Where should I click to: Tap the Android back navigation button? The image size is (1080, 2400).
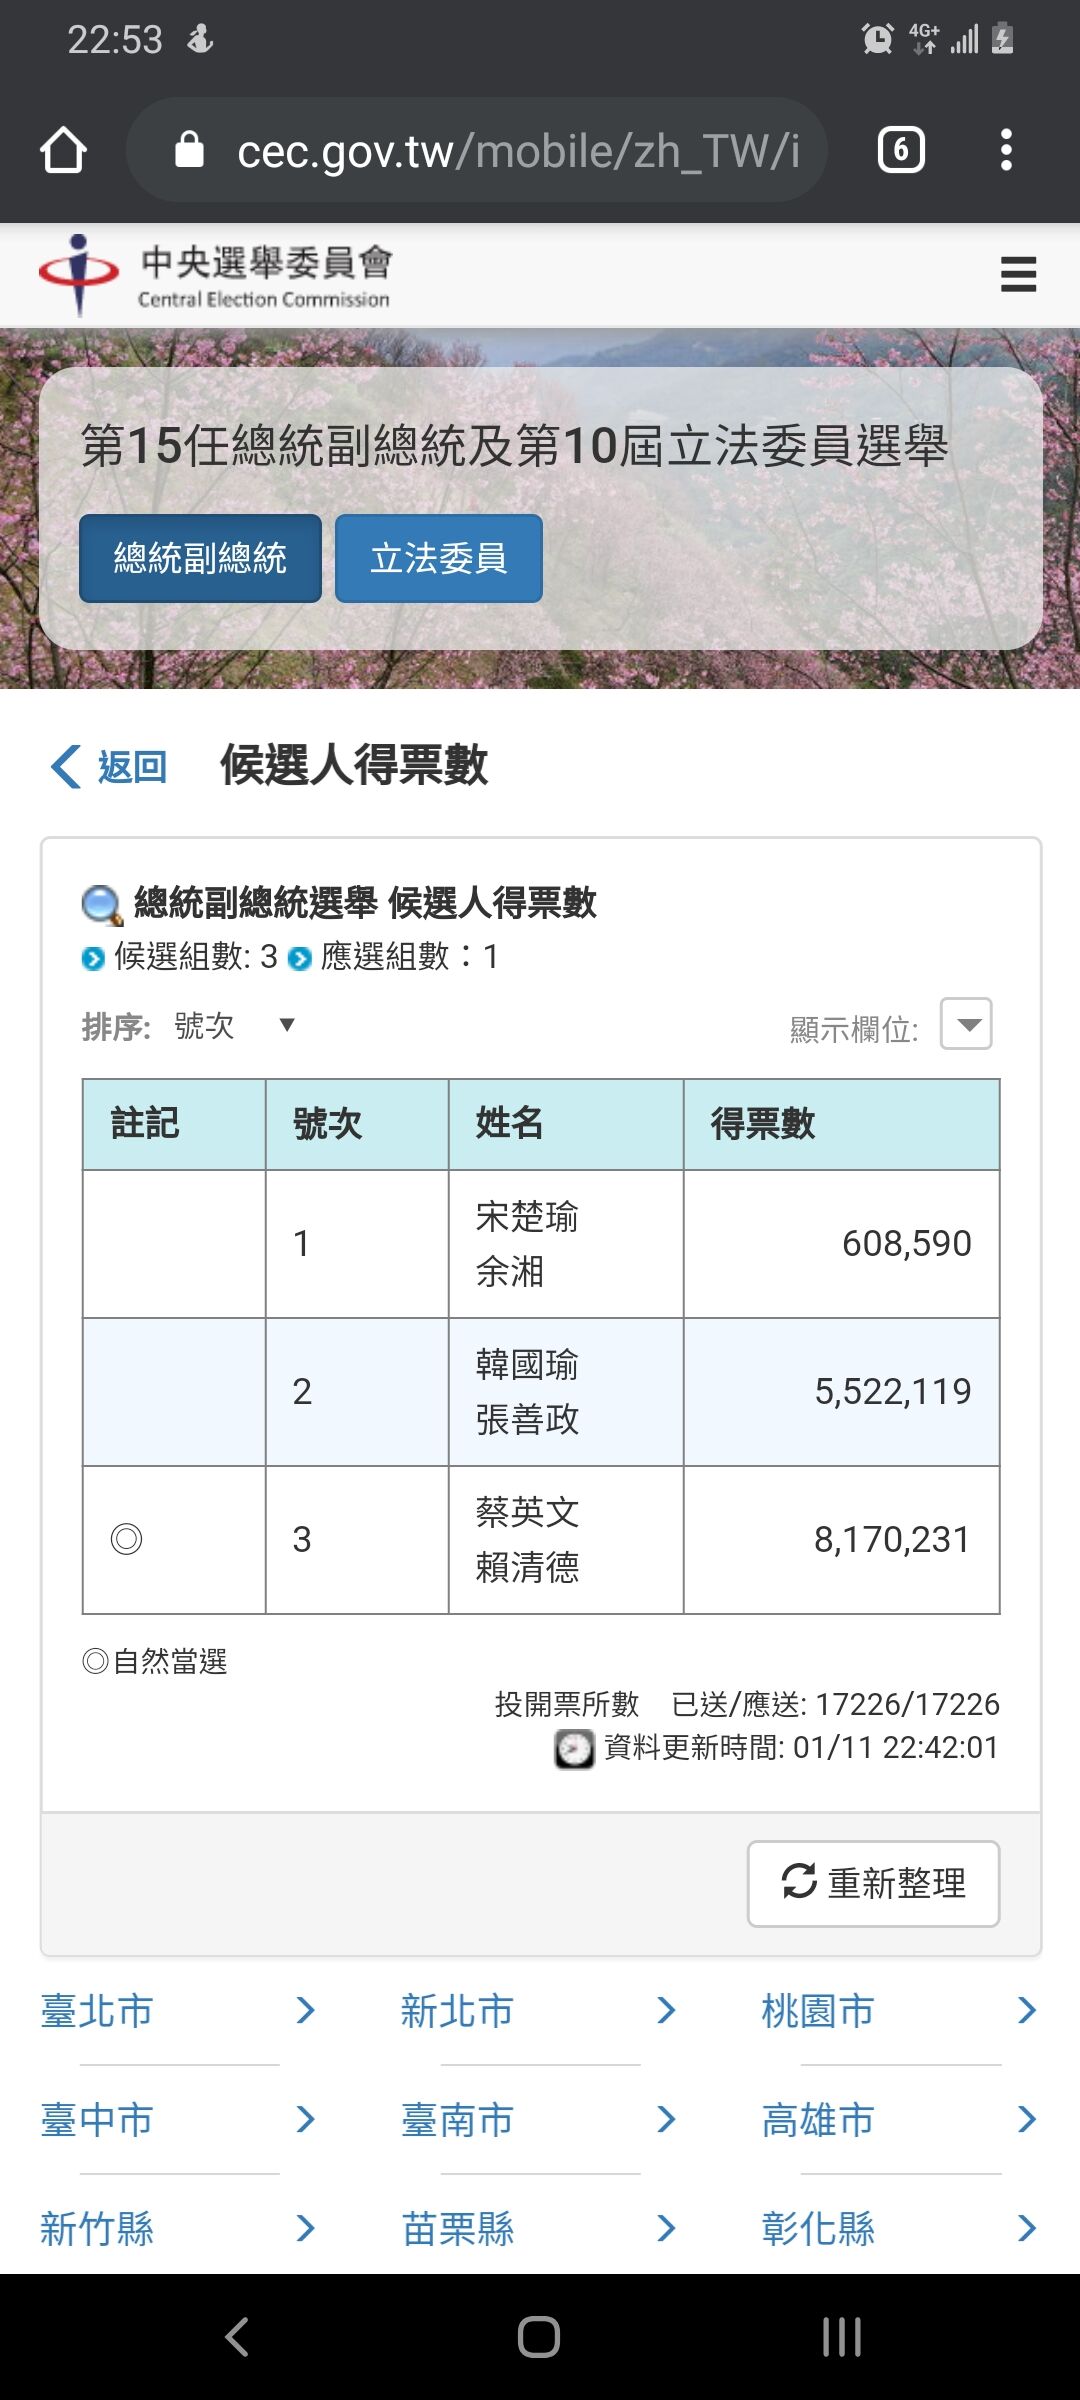[x=237, y=2337]
